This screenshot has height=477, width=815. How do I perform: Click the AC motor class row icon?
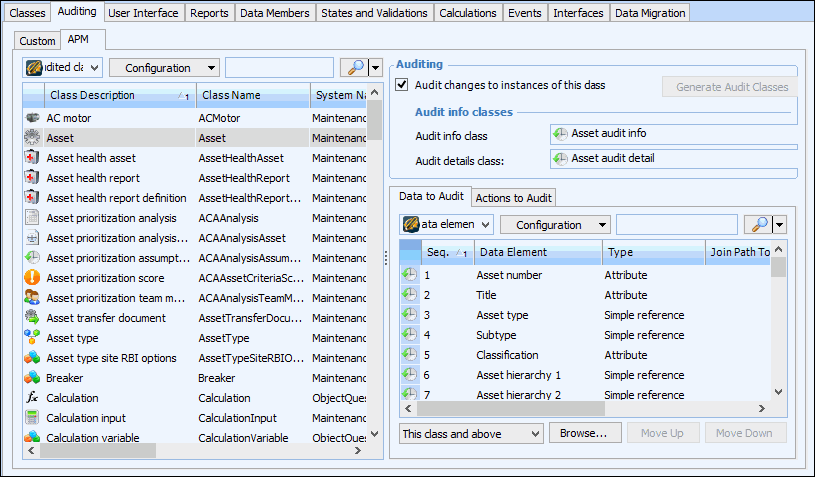click(32, 118)
